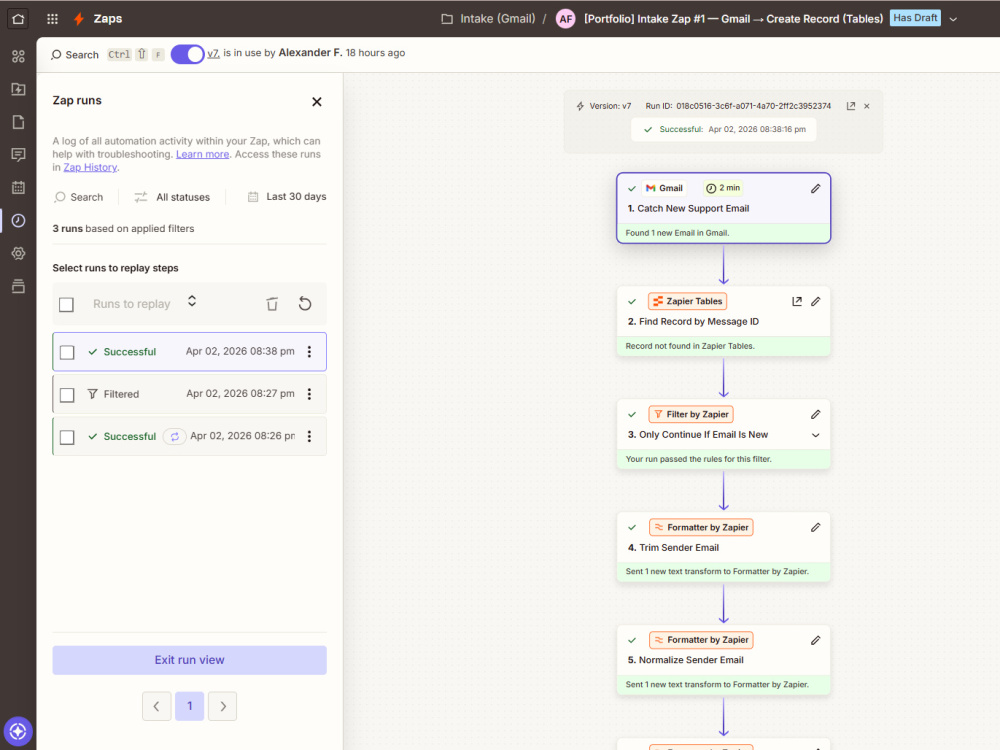The height and width of the screenshot is (750, 1000).
Task: Open the AI assistant button at bottom left
Action: click(x=18, y=731)
